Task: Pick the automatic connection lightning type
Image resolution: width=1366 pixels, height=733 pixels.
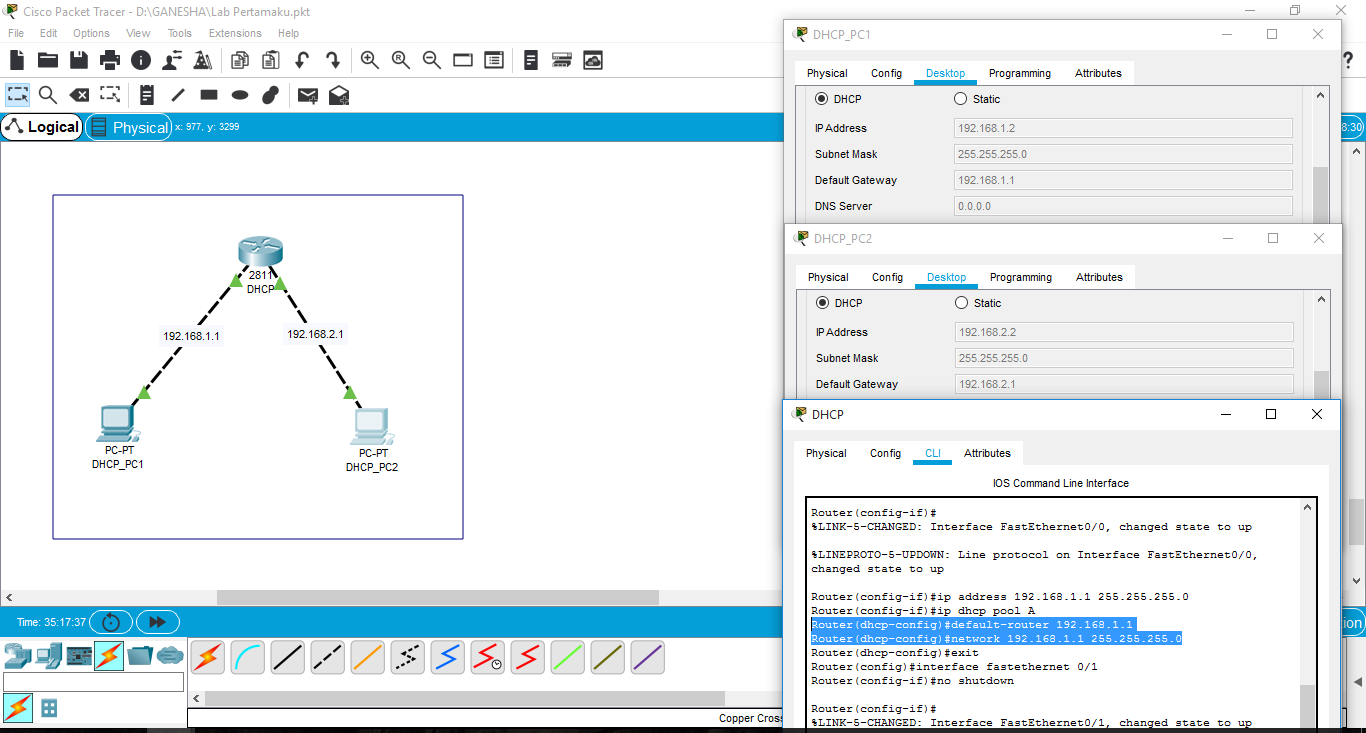Action: 208,658
